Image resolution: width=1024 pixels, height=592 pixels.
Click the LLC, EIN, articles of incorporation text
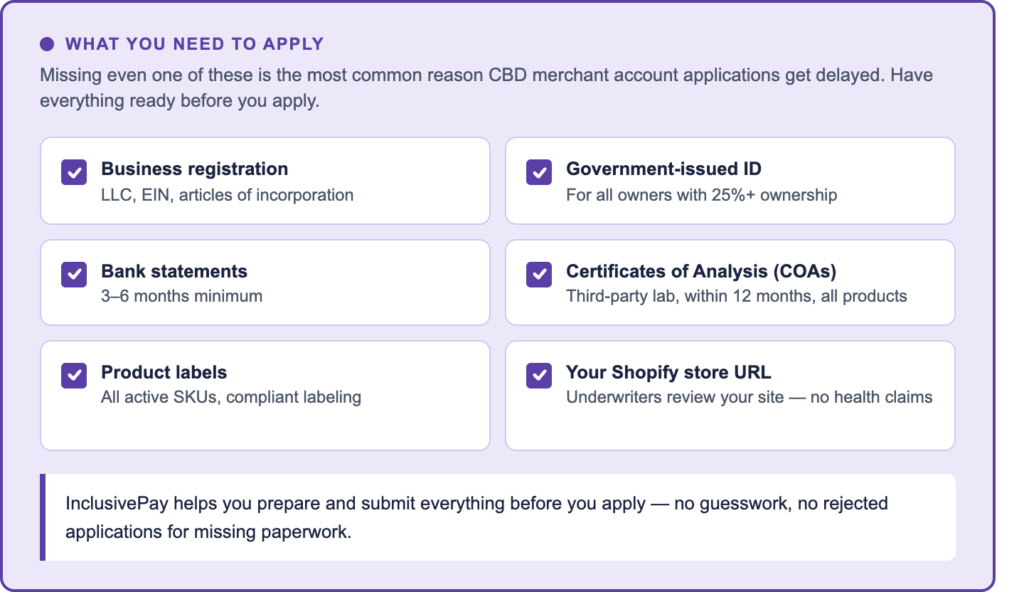coord(227,195)
